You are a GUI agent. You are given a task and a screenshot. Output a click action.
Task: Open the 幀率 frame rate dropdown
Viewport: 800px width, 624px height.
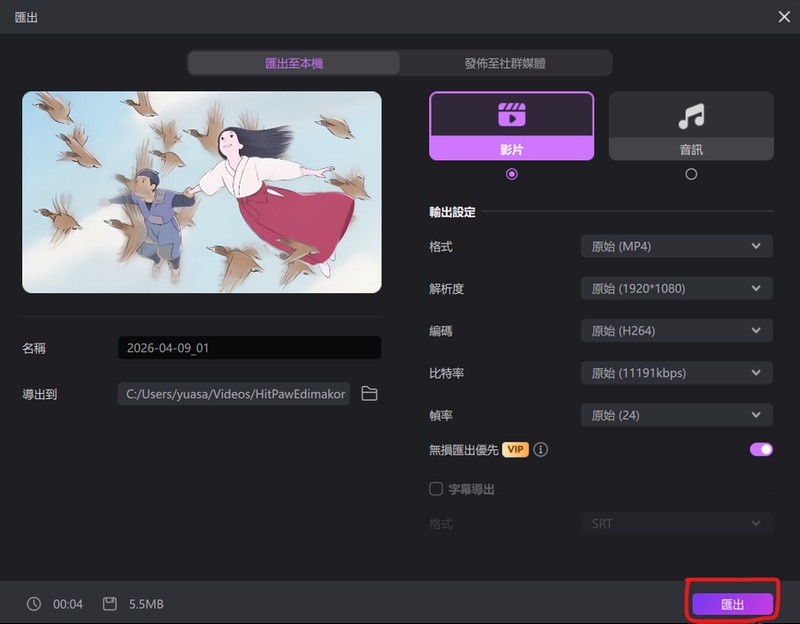[676, 414]
